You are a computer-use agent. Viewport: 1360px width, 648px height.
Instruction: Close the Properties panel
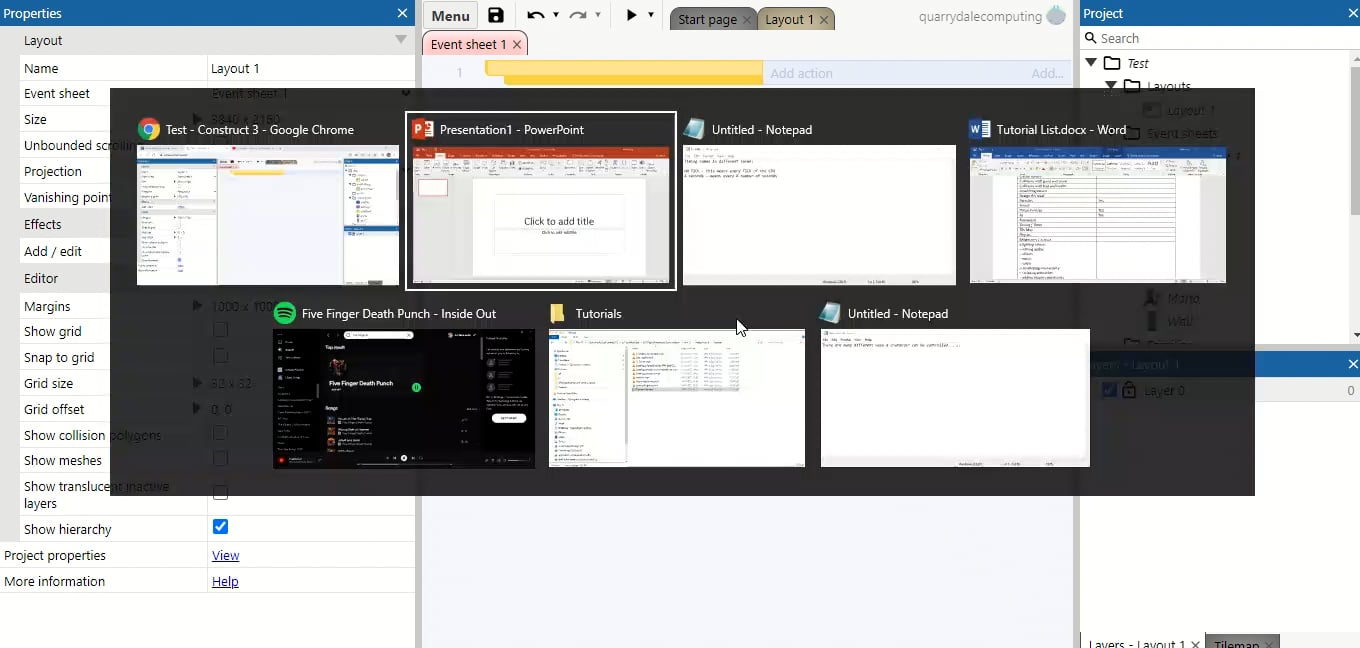(402, 13)
